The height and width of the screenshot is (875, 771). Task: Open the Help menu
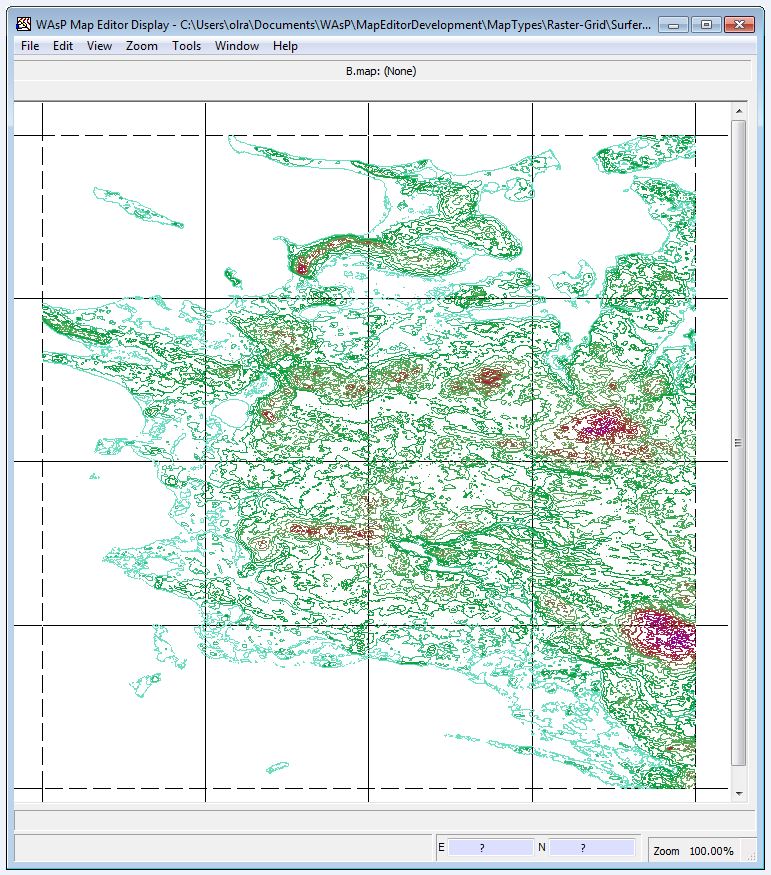[285, 46]
